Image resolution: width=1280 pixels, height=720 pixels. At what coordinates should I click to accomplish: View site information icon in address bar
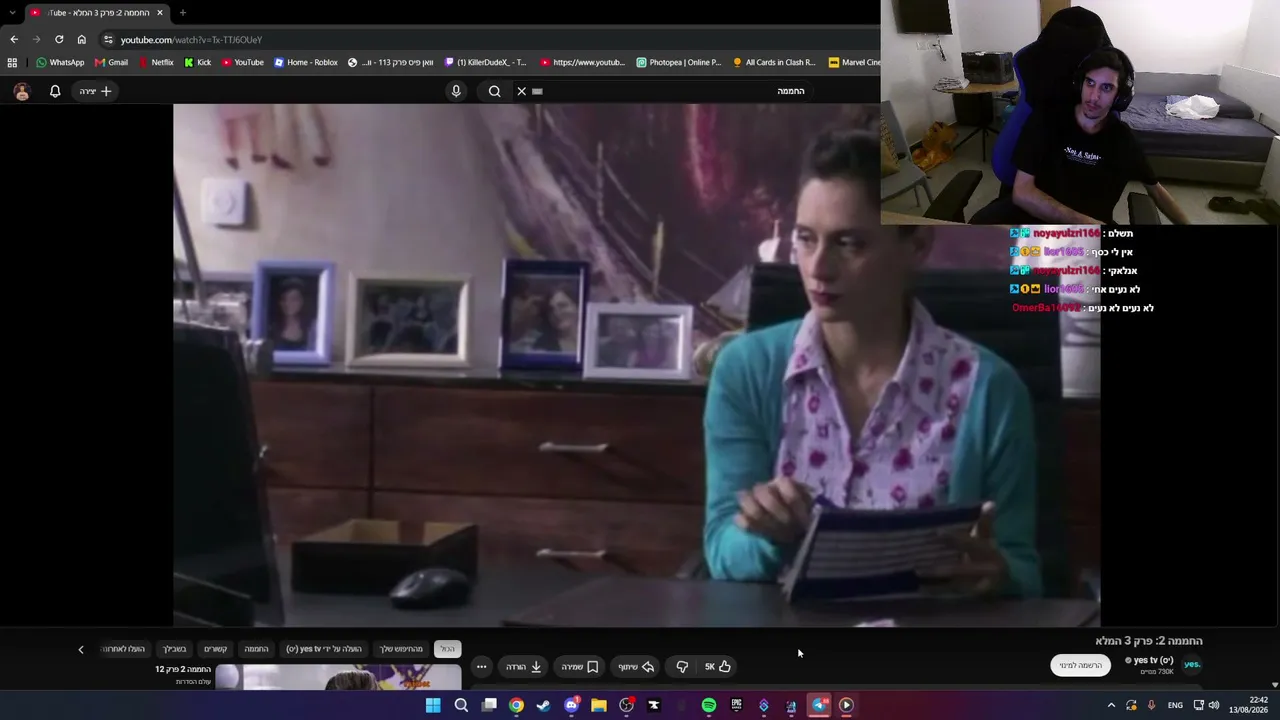(x=108, y=39)
